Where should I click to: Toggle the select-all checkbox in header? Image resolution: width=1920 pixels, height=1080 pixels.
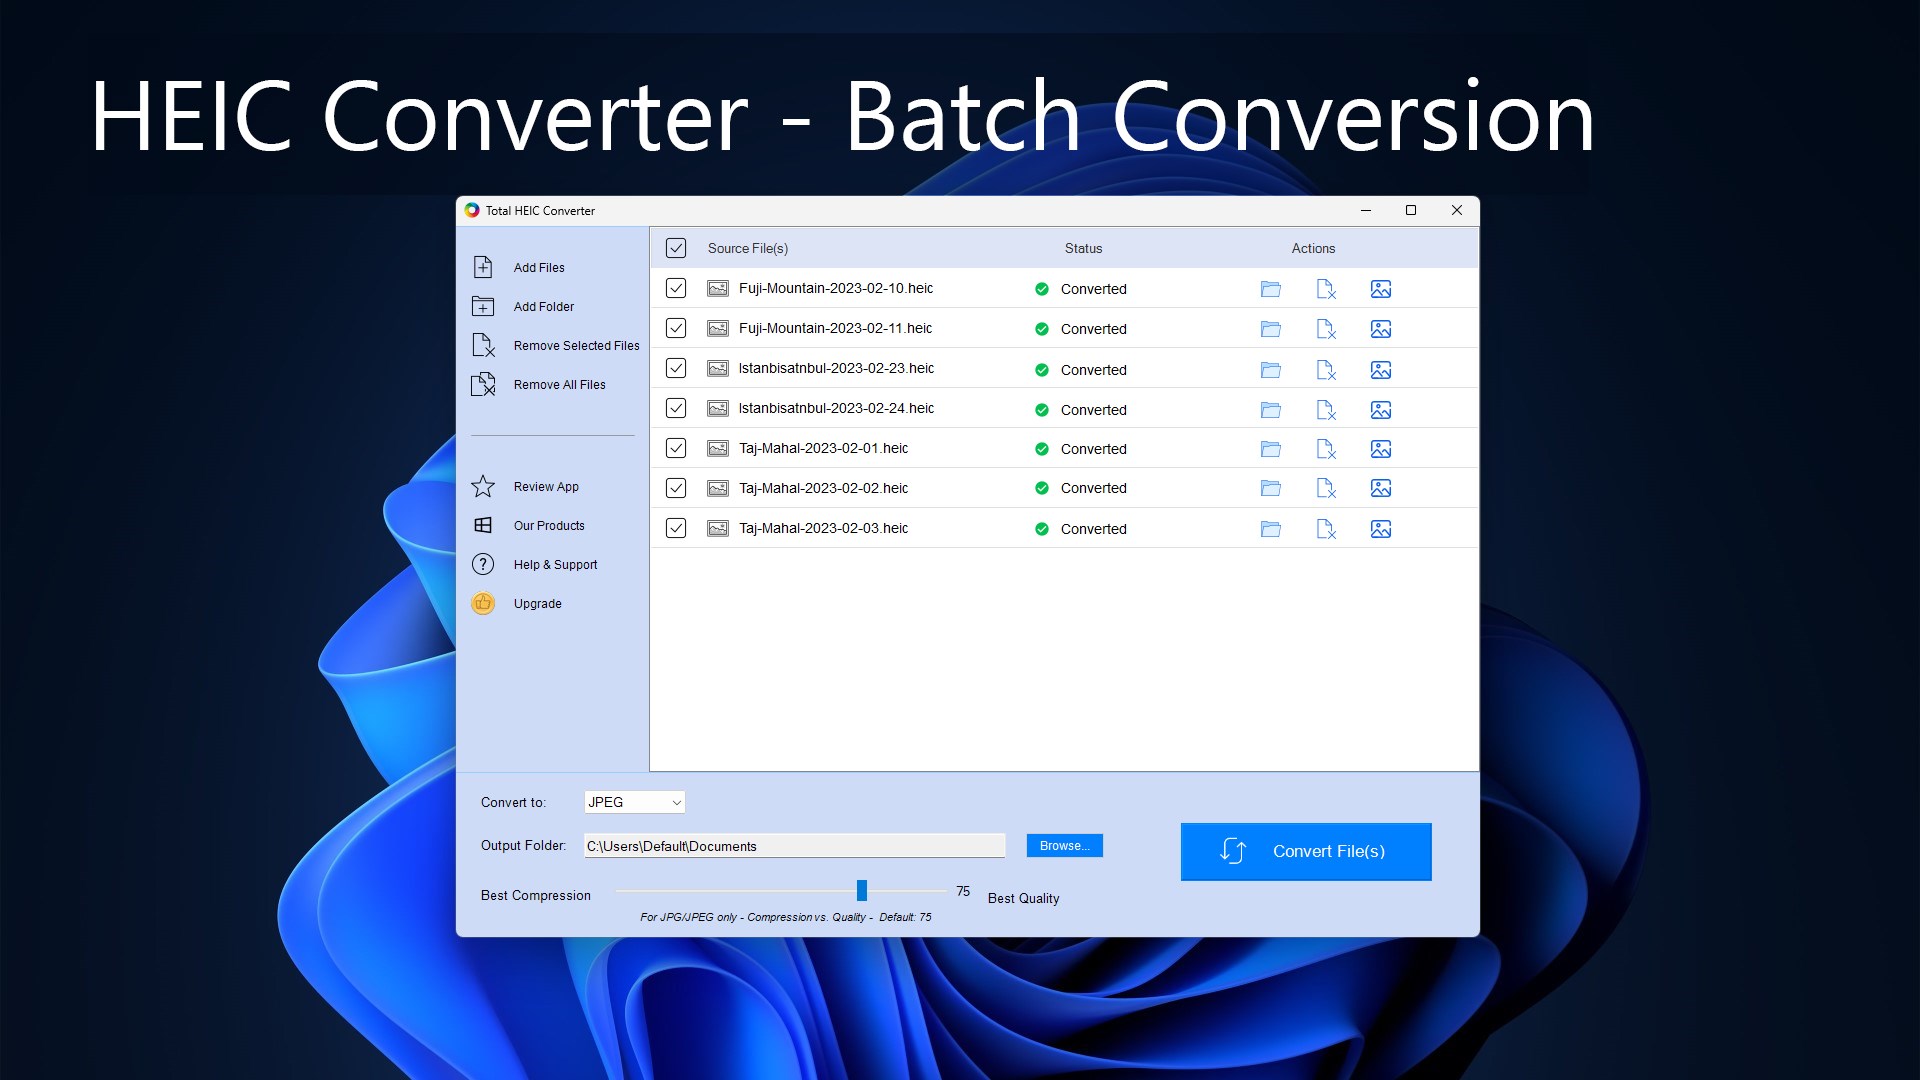(x=676, y=248)
